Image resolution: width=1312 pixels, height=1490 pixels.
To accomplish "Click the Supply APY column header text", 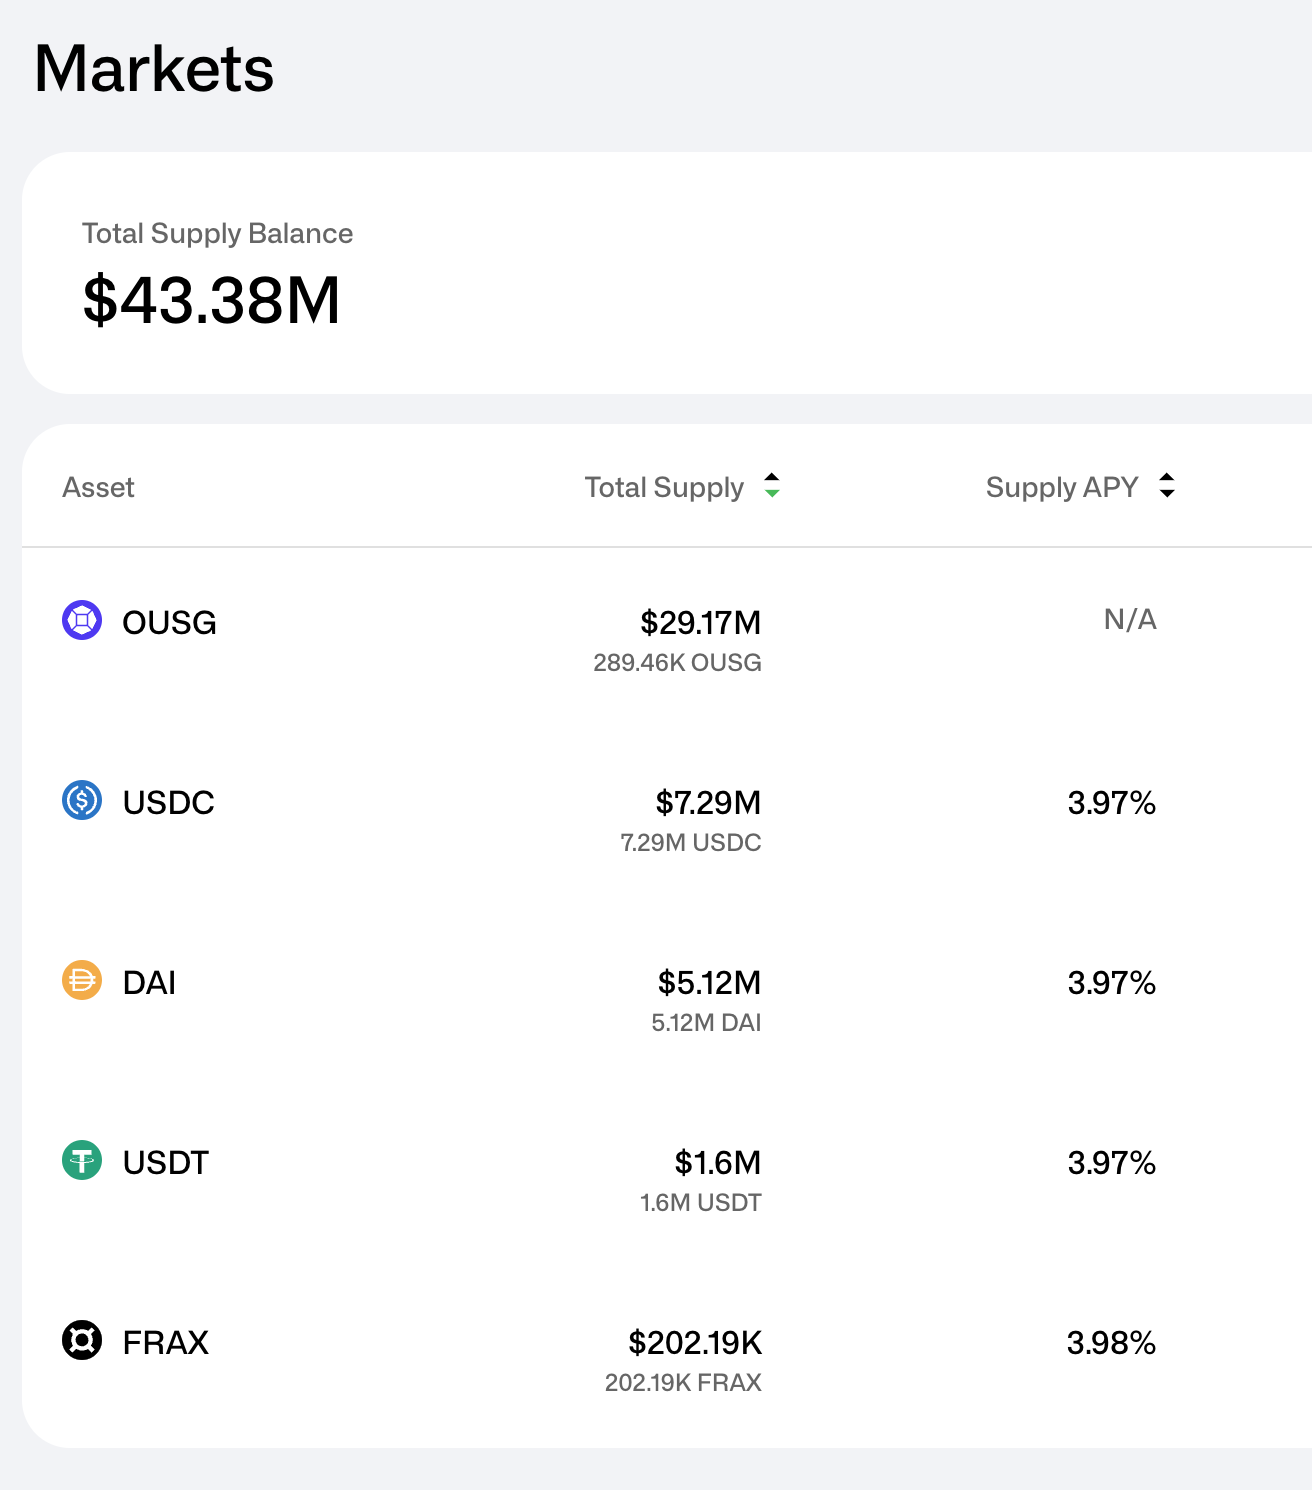I will point(1061,487).
